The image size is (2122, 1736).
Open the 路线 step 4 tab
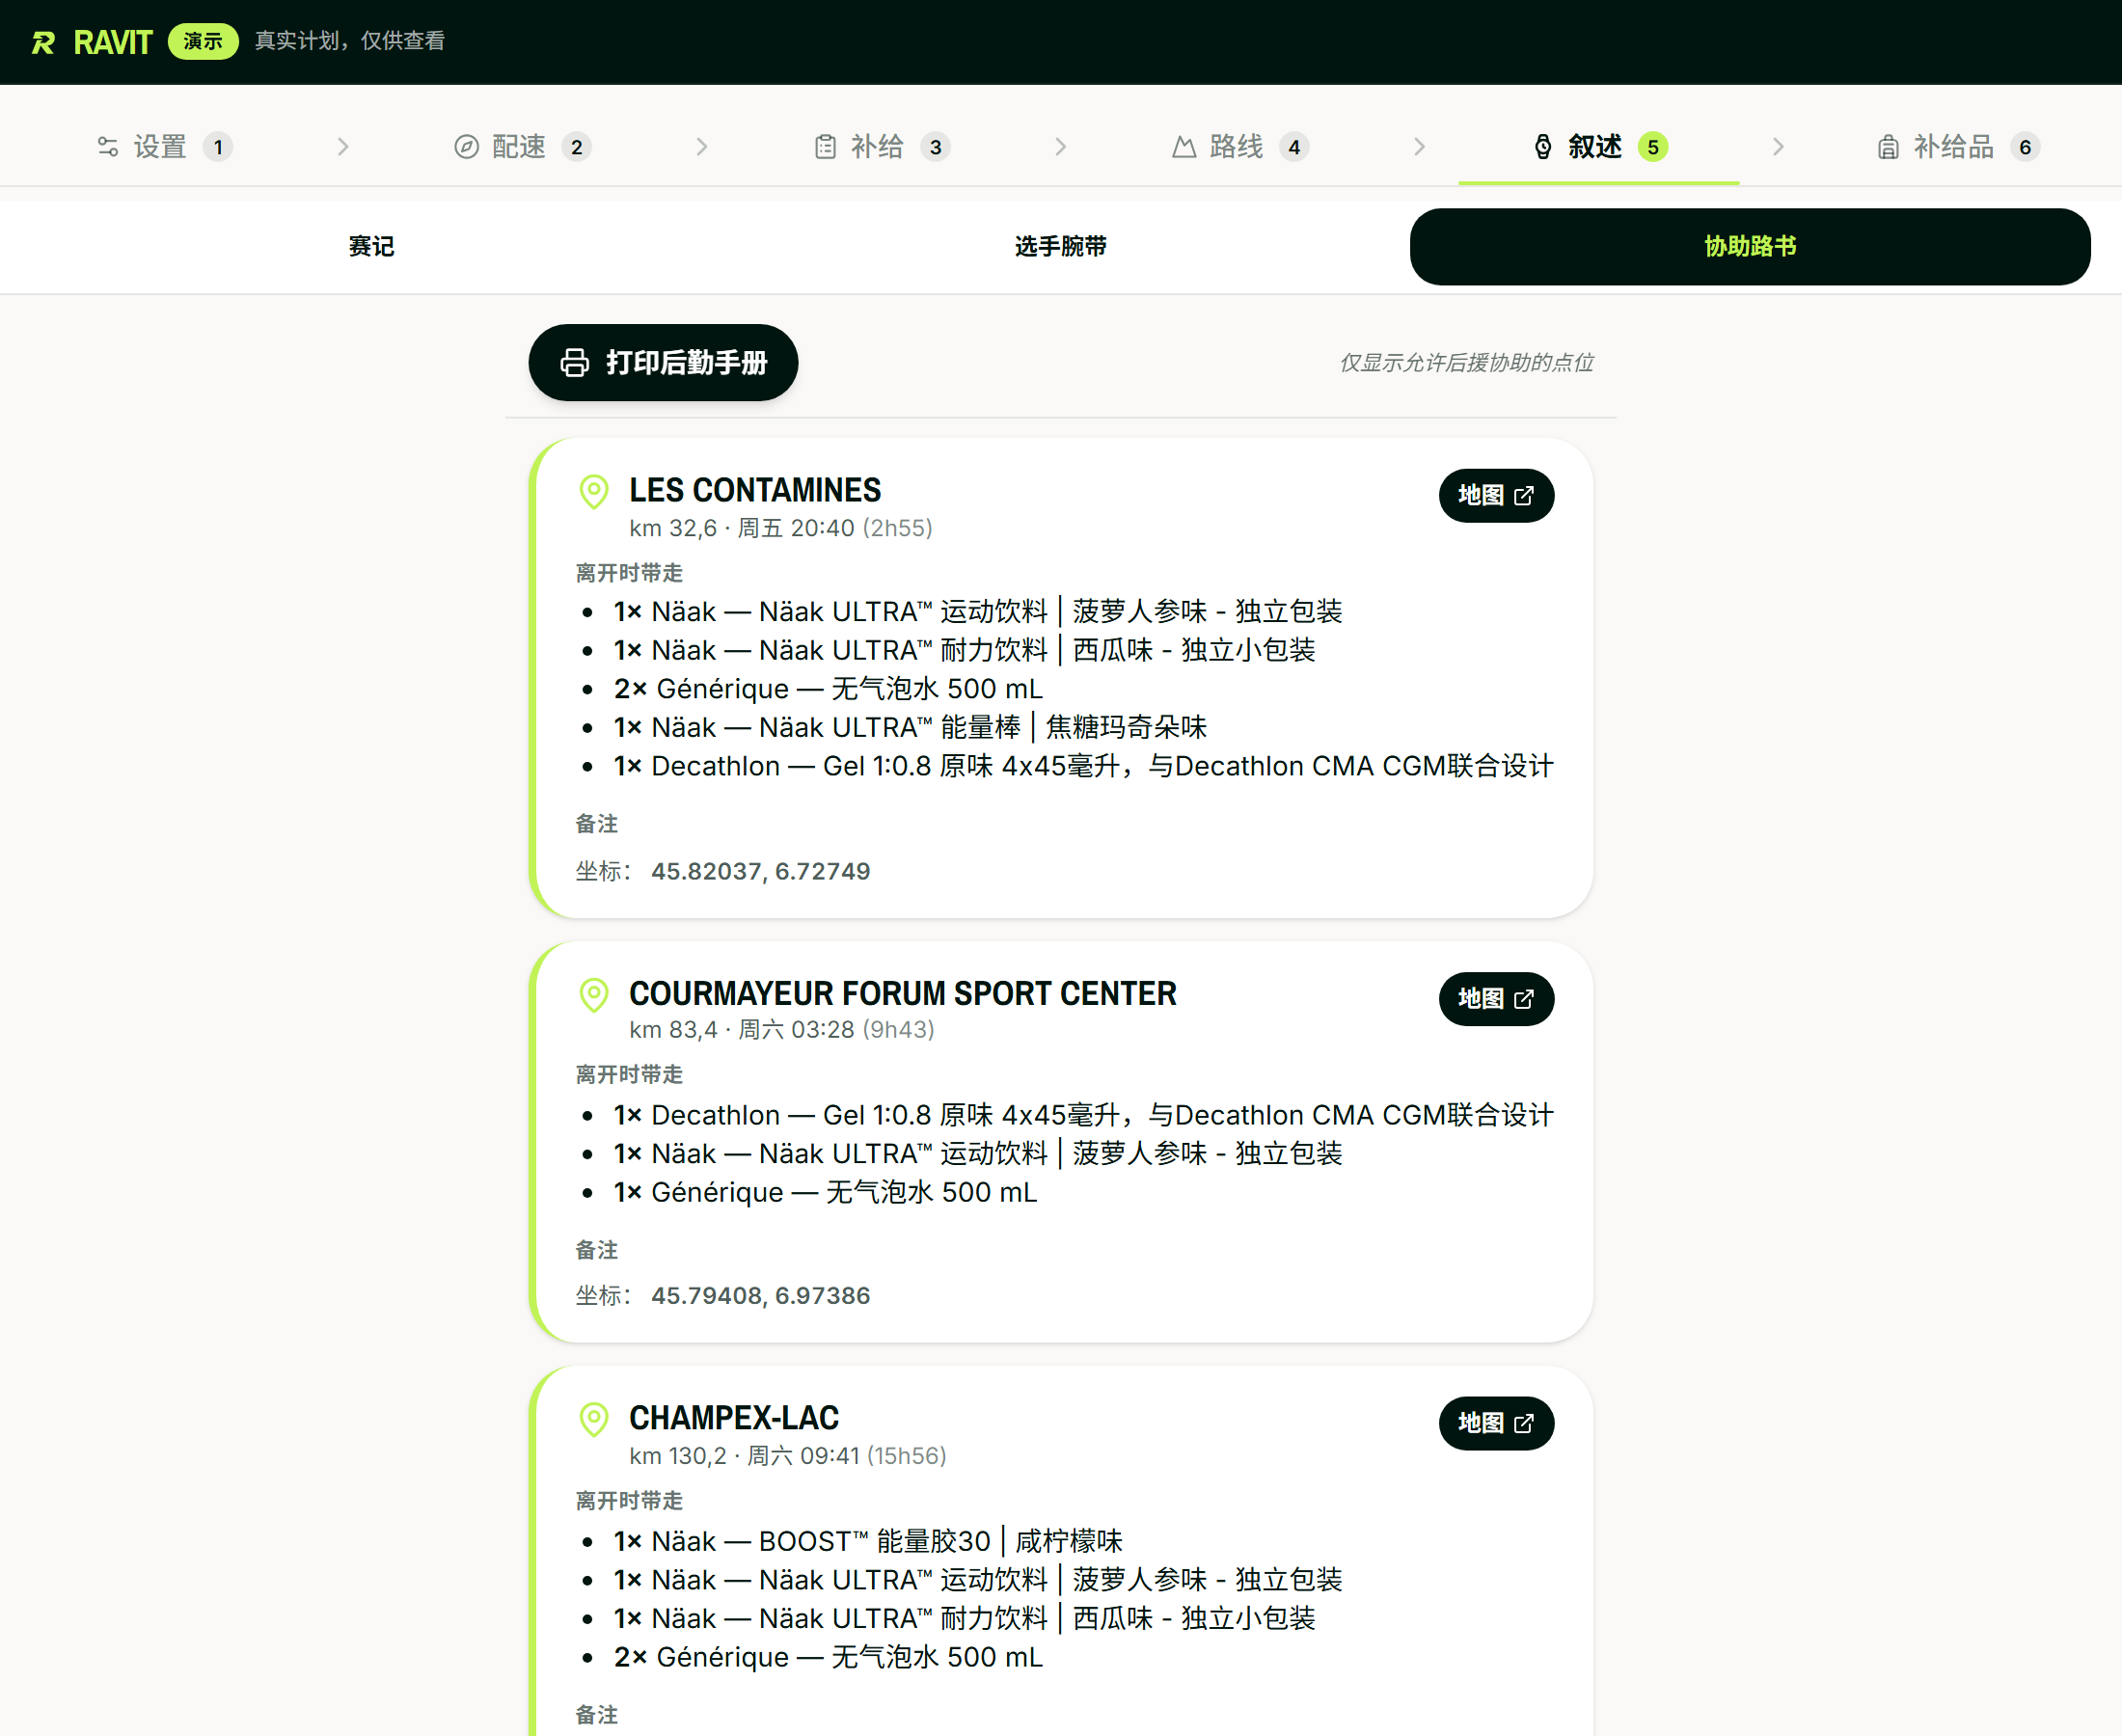[x=1241, y=147]
